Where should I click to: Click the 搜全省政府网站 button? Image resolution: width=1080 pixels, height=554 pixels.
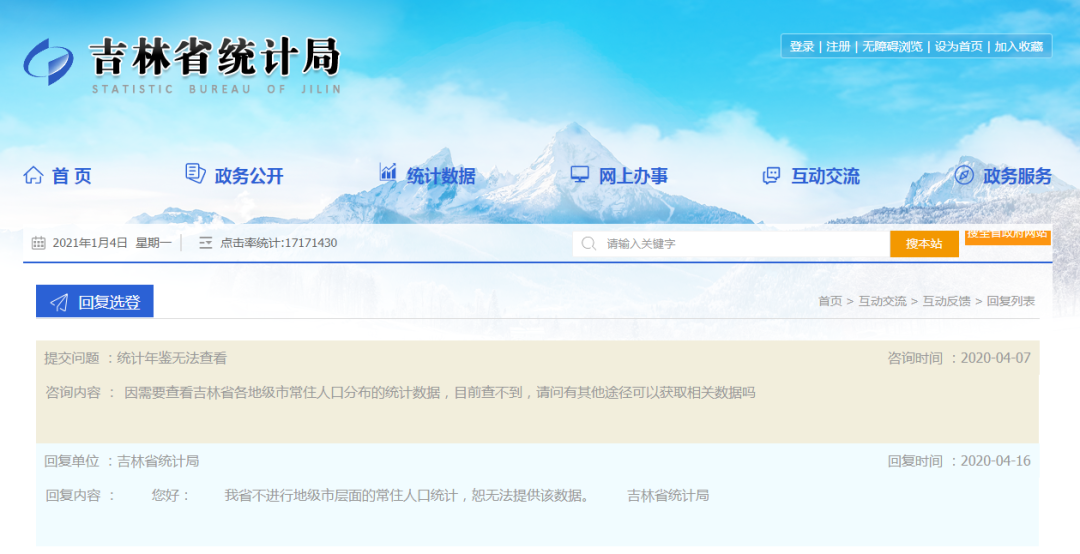point(1008,236)
